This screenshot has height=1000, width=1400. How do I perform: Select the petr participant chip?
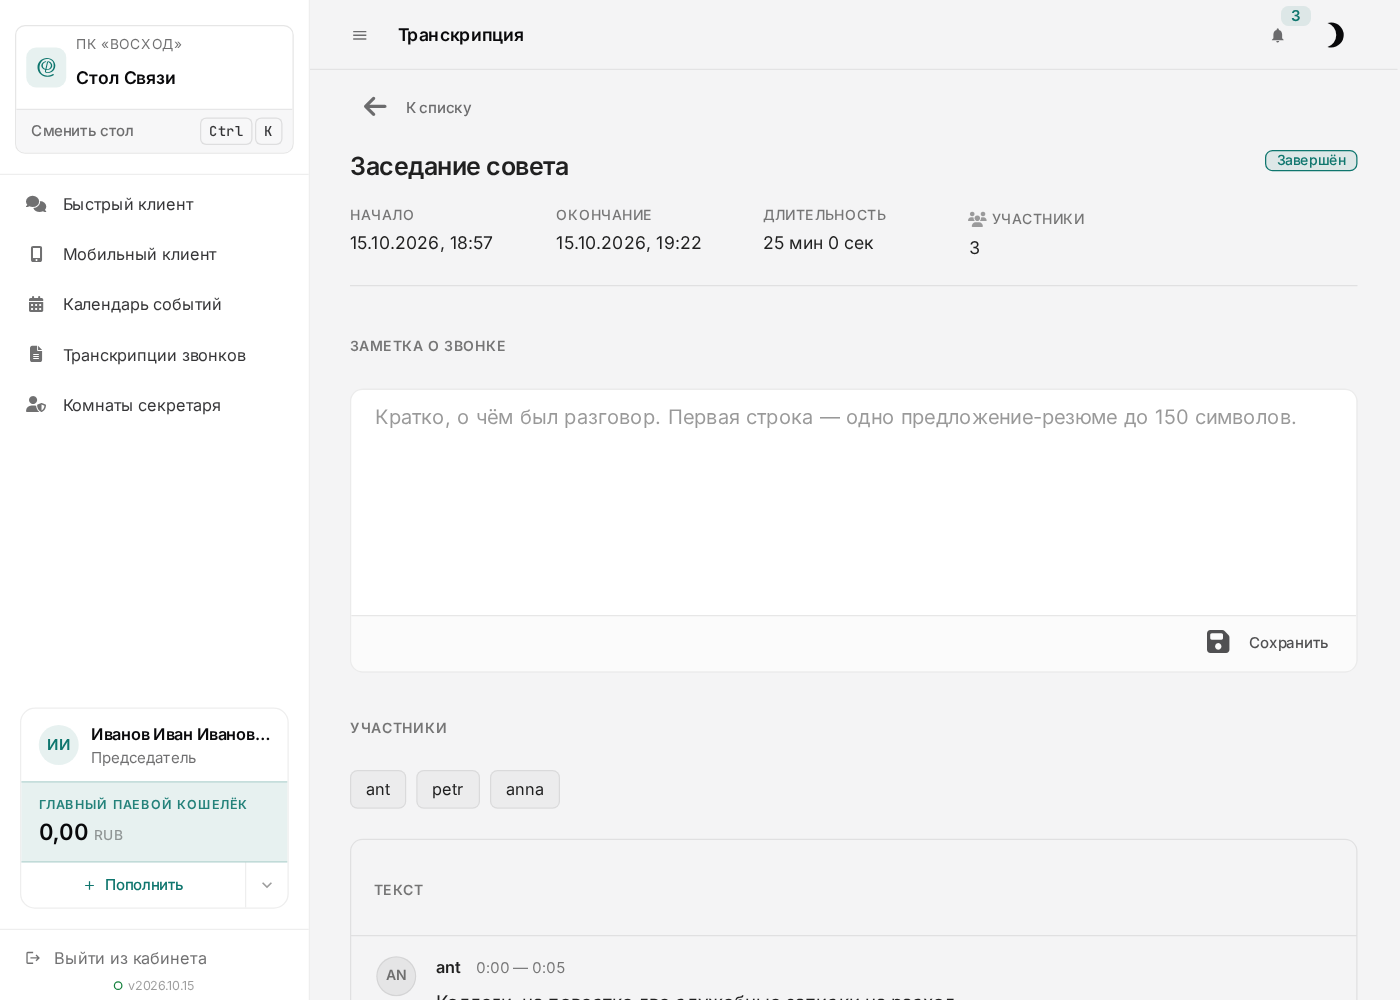(x=448, y=789)
